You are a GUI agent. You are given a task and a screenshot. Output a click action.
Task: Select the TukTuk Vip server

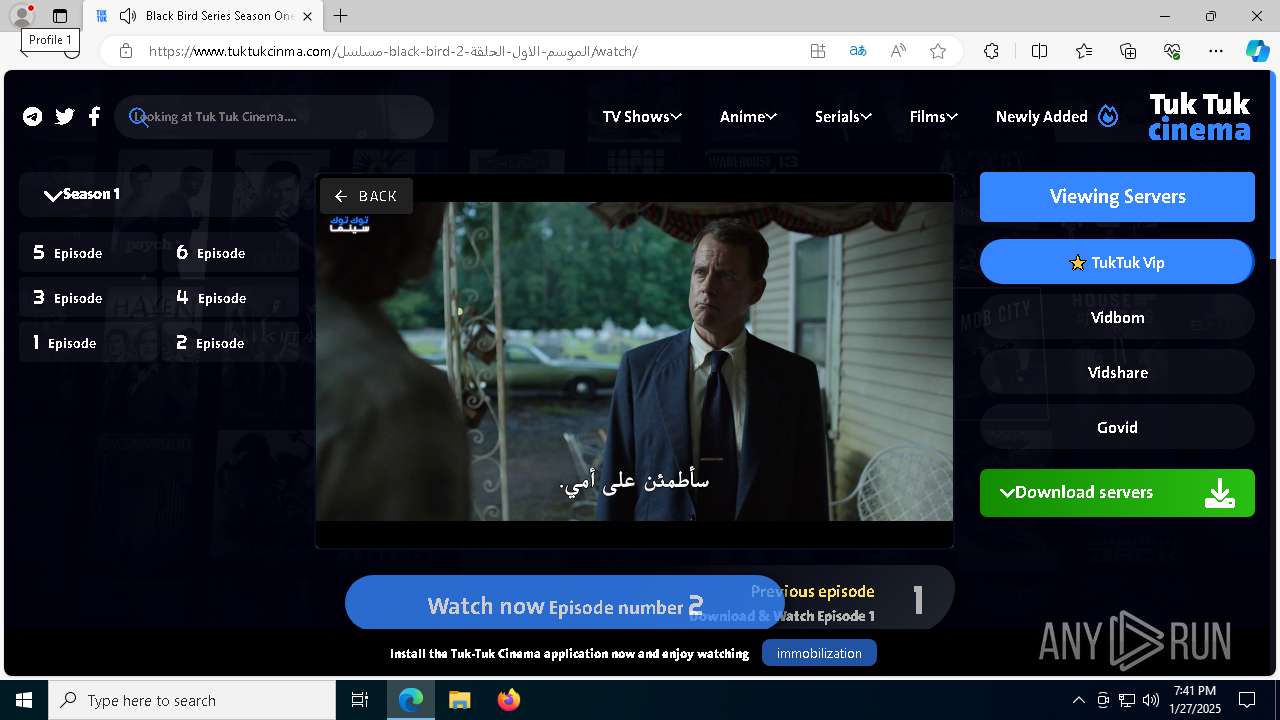pos(1117,262)
